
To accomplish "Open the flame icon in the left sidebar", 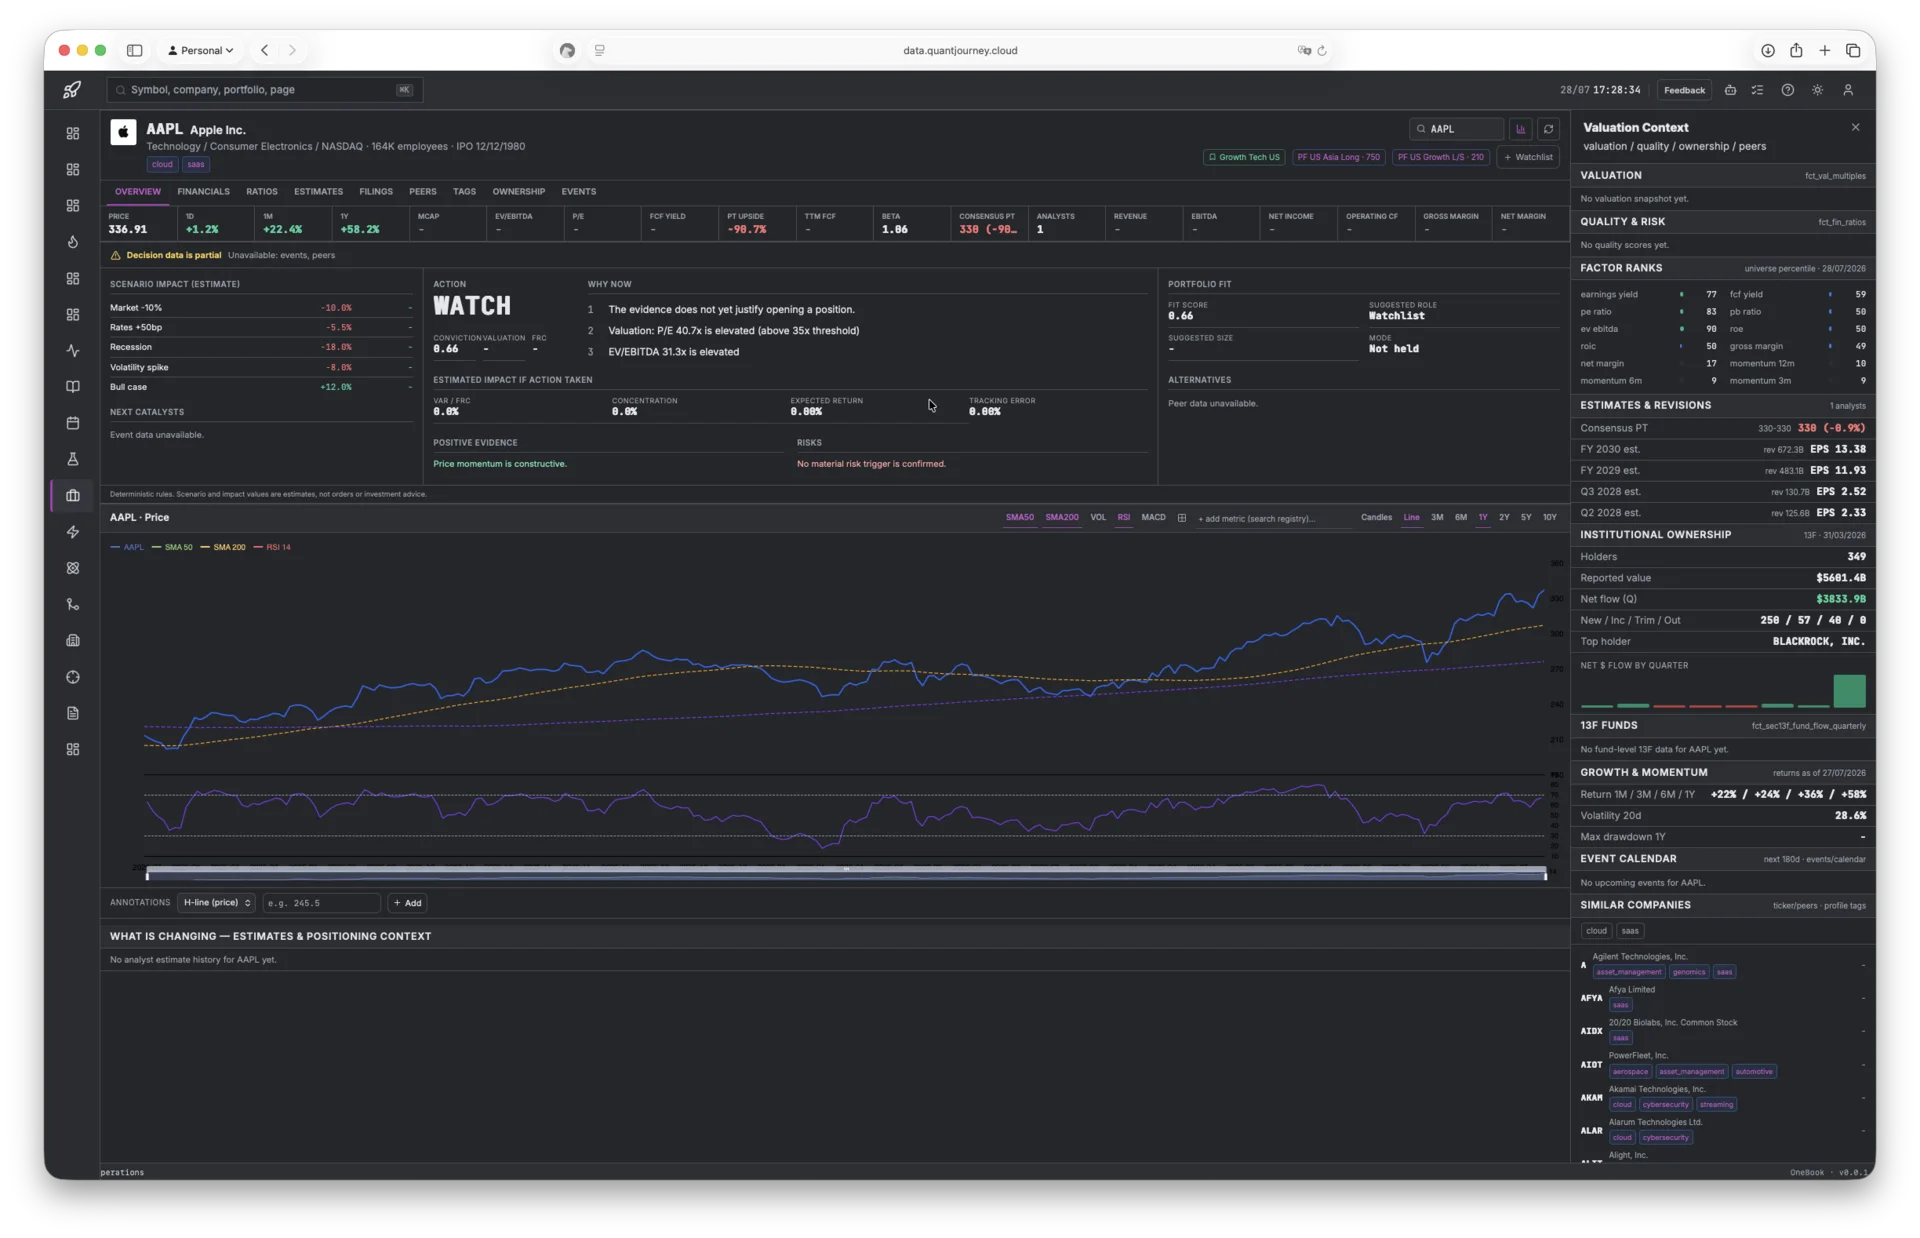I will 73,242.
